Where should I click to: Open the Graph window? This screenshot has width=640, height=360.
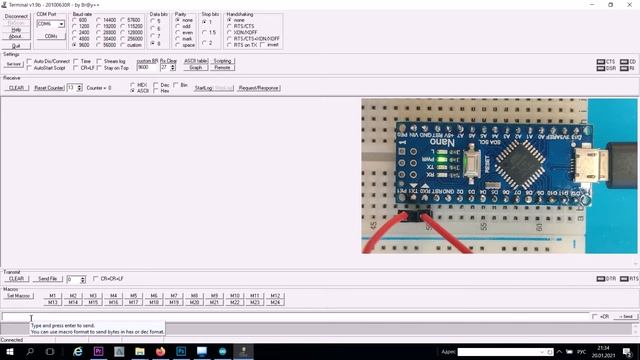coord(196,67)
